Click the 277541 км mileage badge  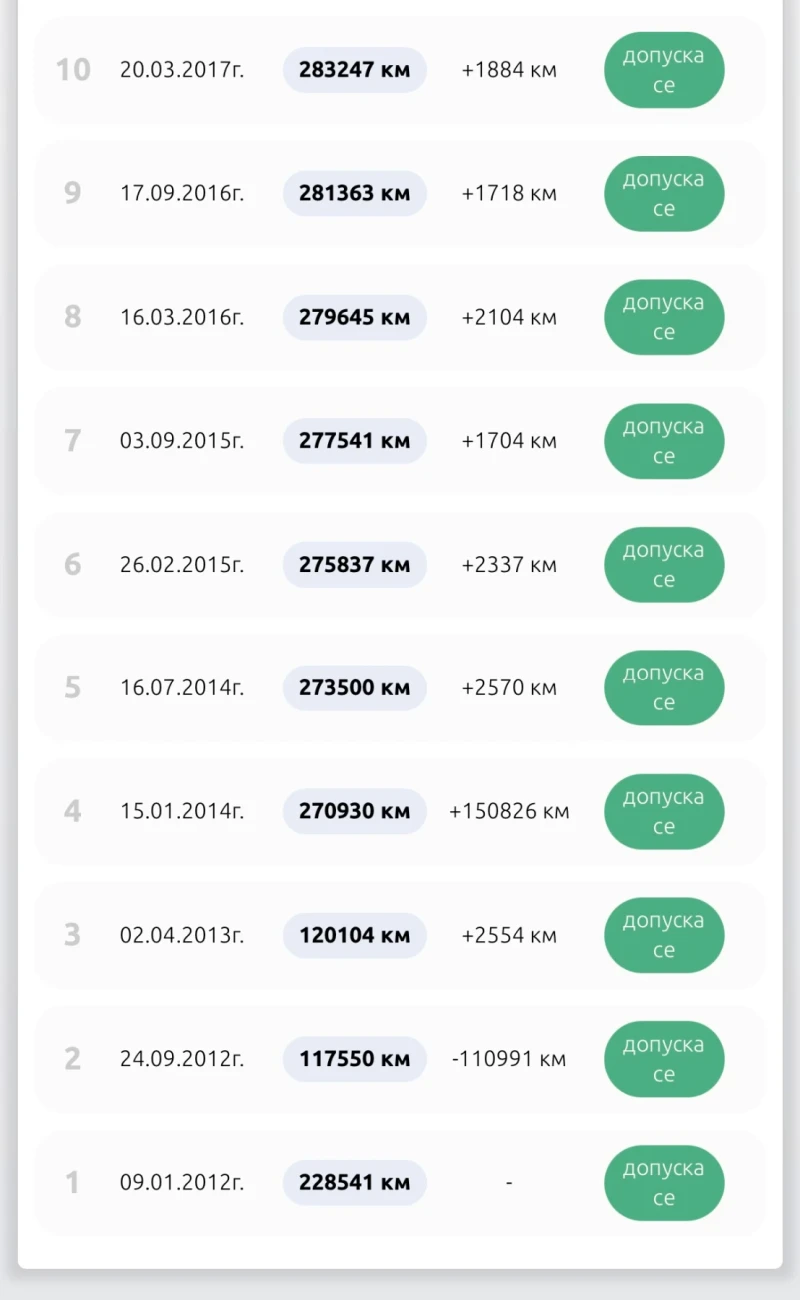(354, 441)
